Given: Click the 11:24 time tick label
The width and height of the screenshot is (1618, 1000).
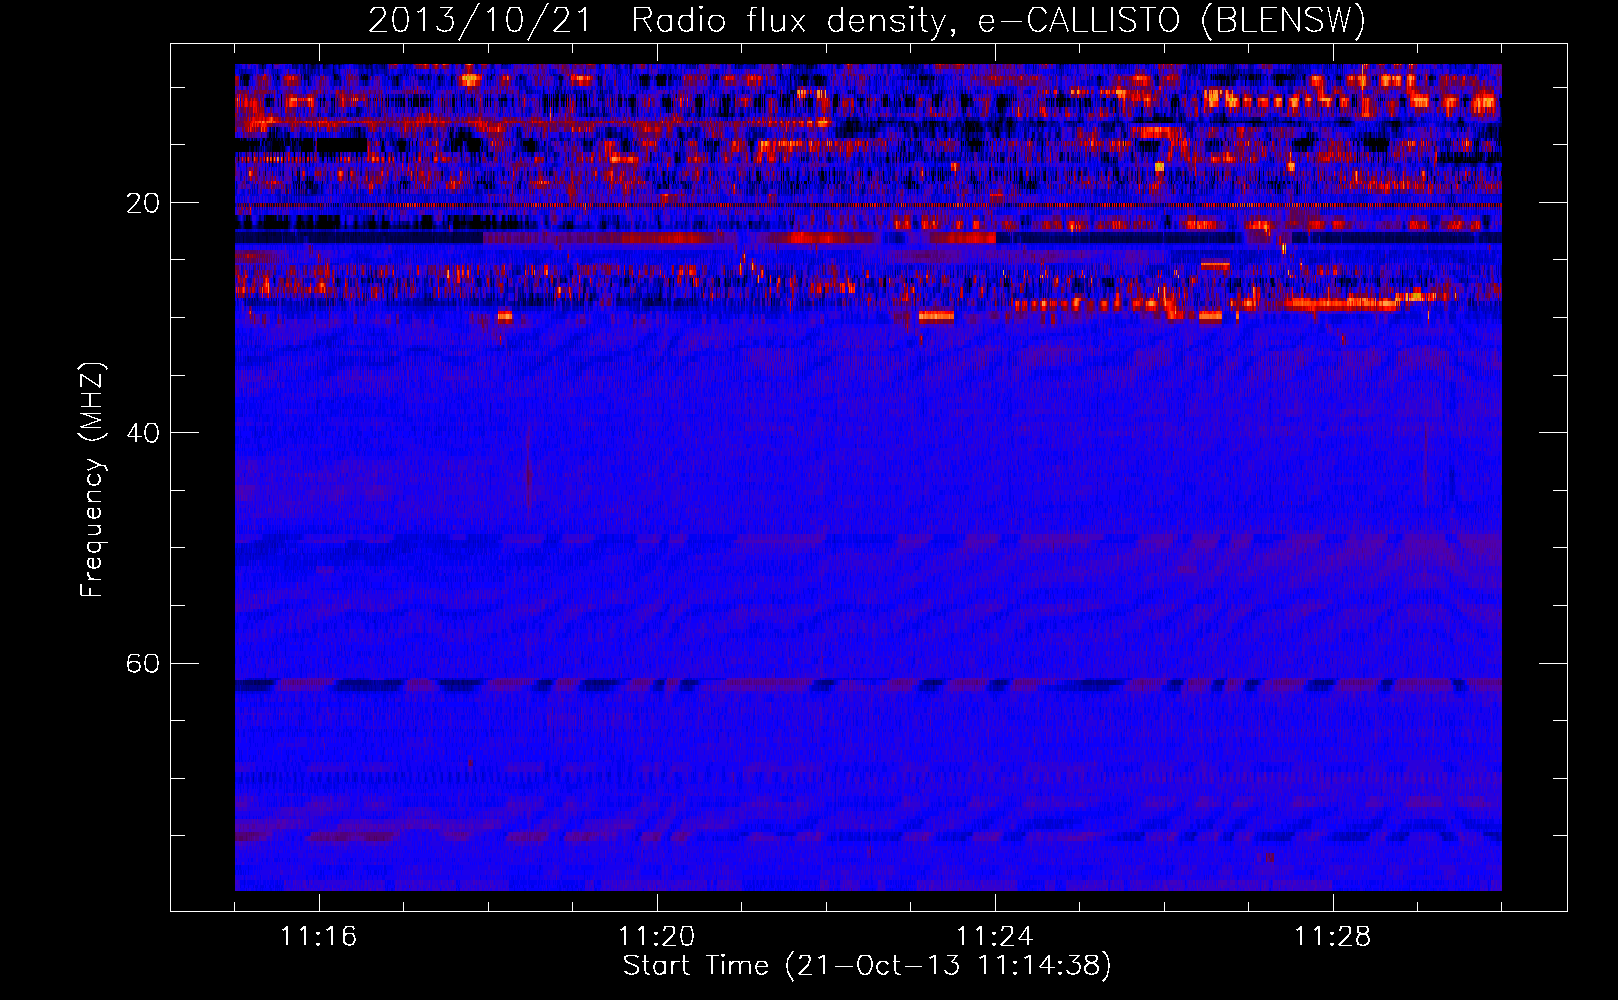Looking at the screenshot, I should point(995,937).
